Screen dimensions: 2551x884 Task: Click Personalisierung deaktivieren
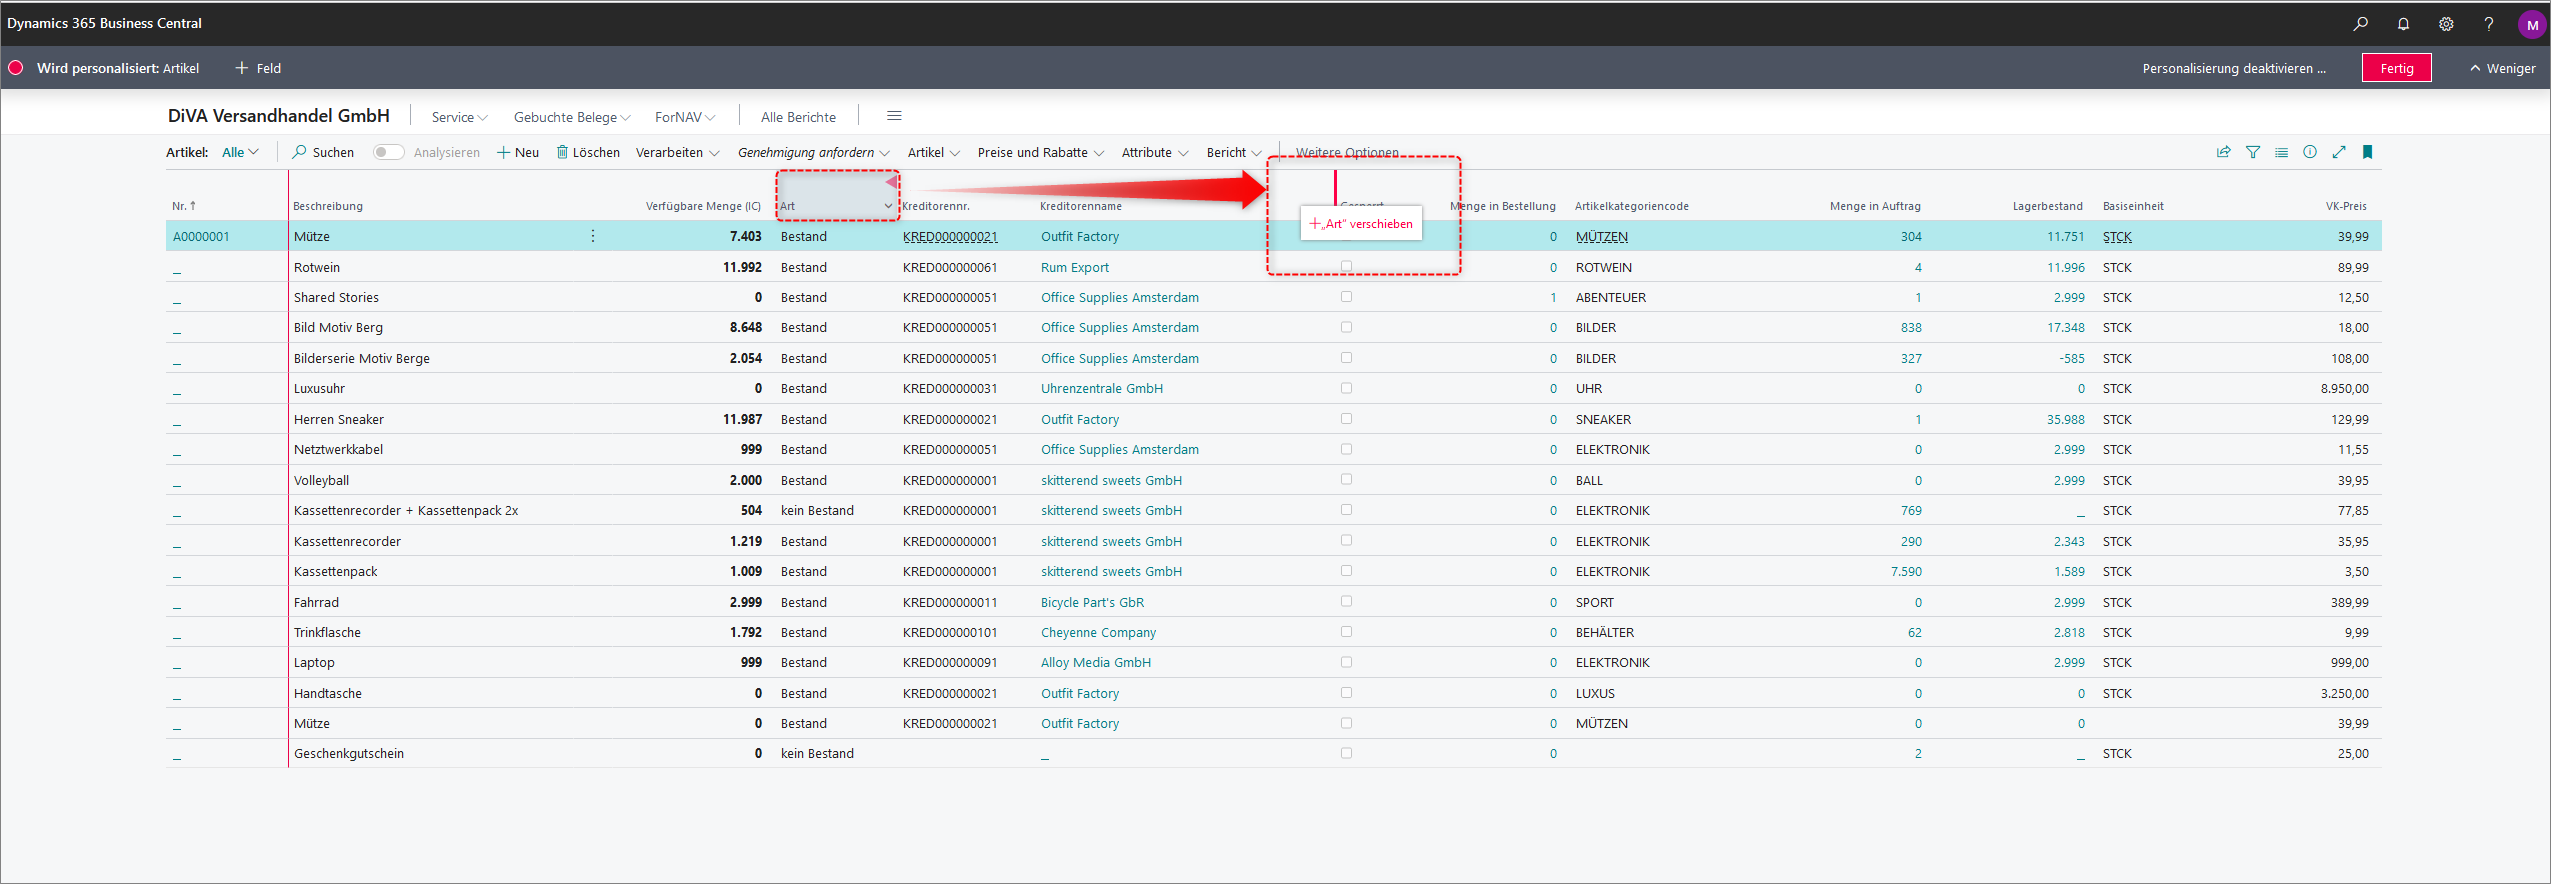click(x=2233, y=68)
